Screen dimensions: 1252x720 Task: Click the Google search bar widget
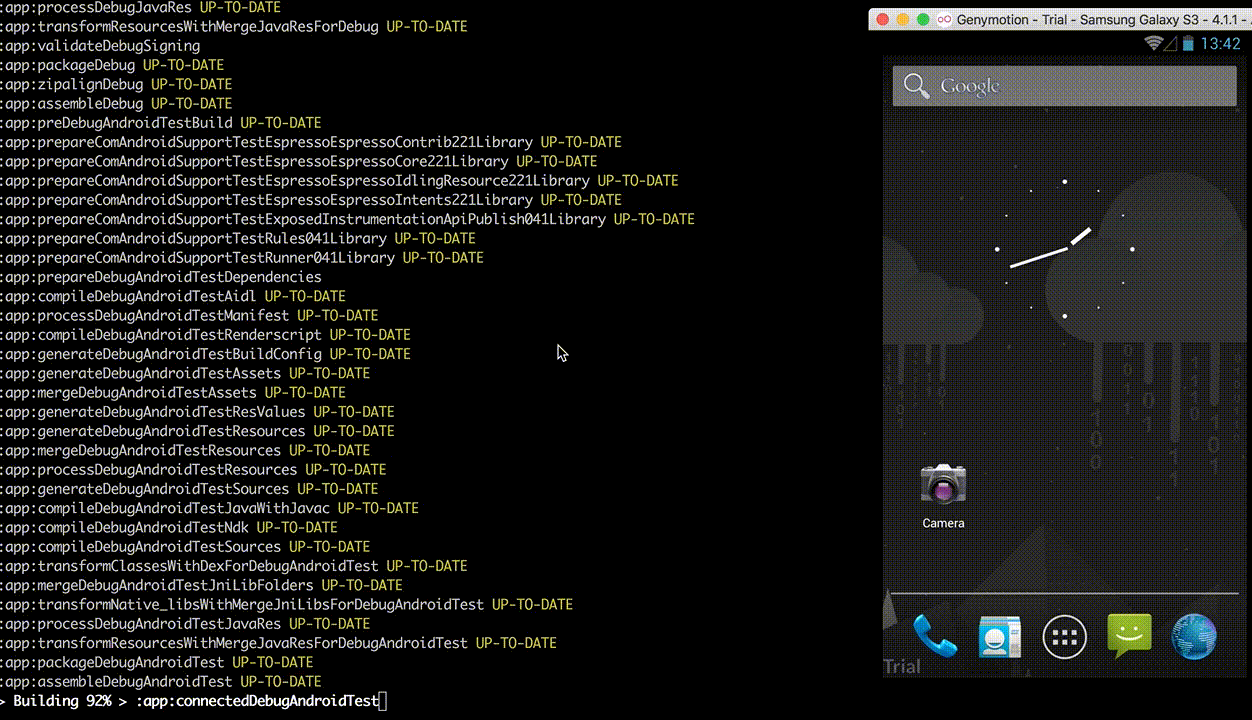(x=1064, y=86)
